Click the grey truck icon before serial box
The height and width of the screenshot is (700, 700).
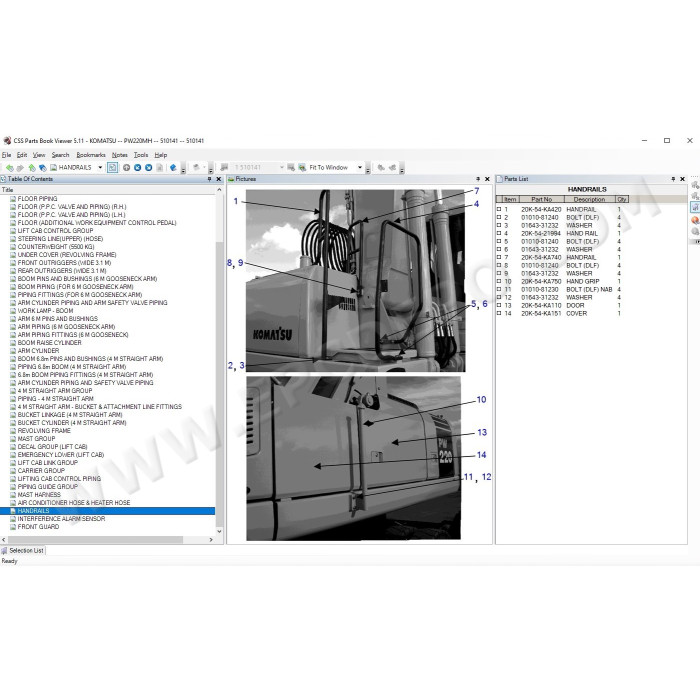point(224,167)
